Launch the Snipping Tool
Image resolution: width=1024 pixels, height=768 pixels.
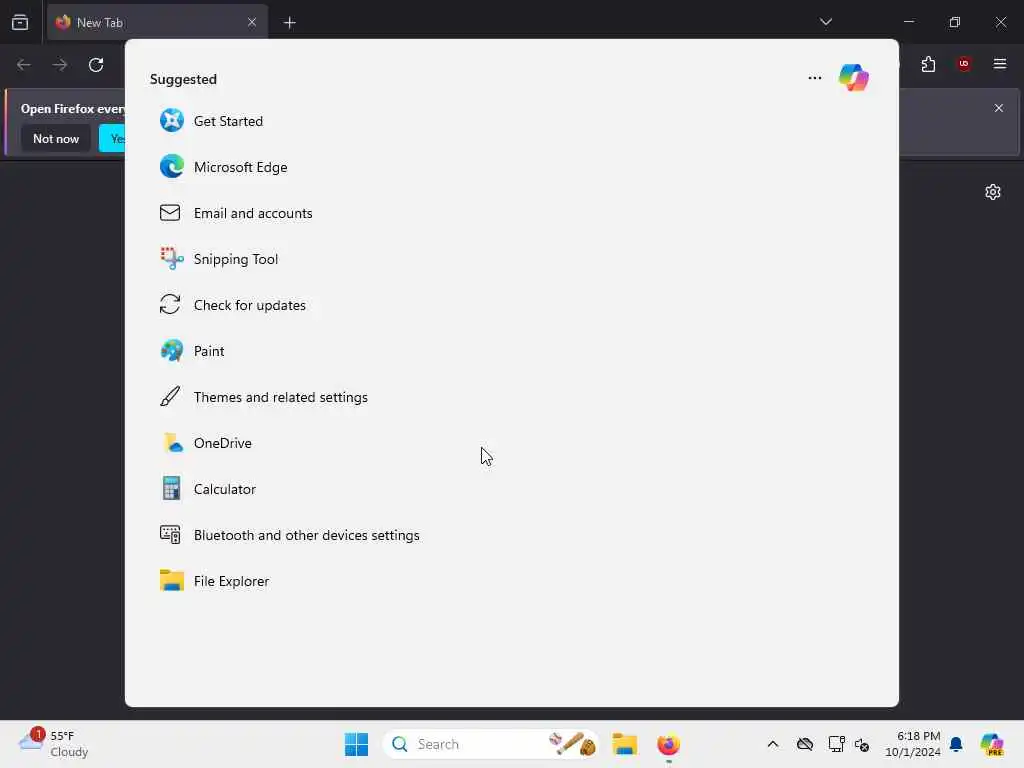pos(219,259)
